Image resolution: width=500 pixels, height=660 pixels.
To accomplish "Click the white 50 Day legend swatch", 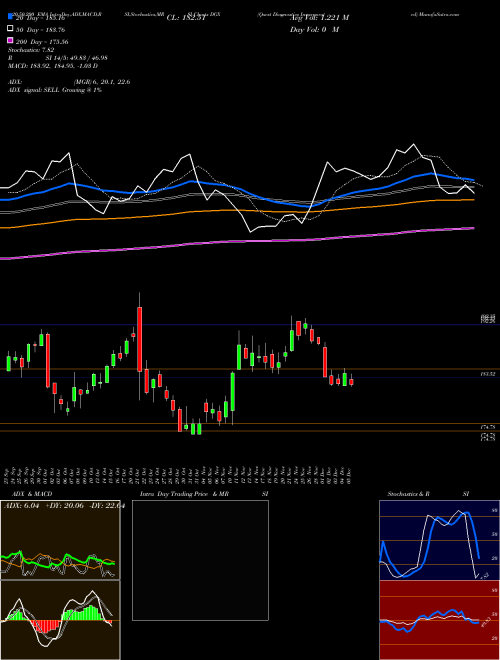I will pos(10,29).
